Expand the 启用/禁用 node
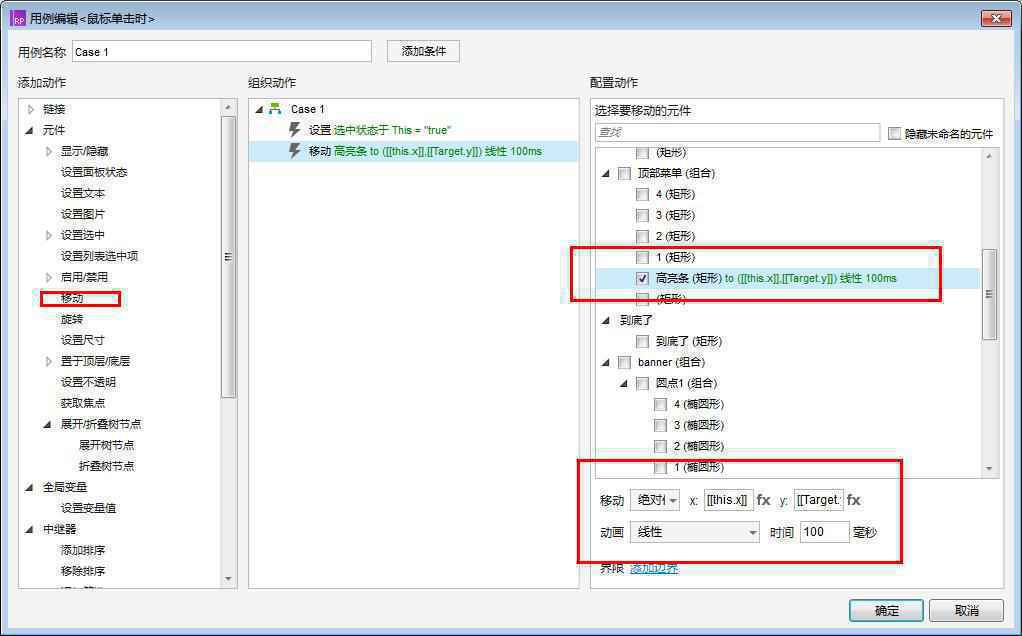This screenshot has width=1022, height=636. click(48, 277)
